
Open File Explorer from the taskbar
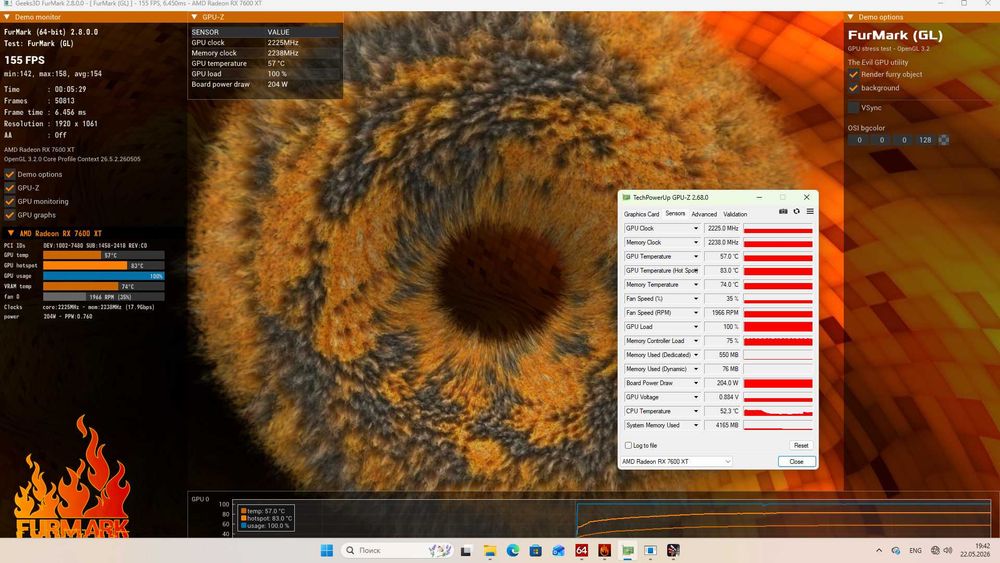click(x=490, y=550)
